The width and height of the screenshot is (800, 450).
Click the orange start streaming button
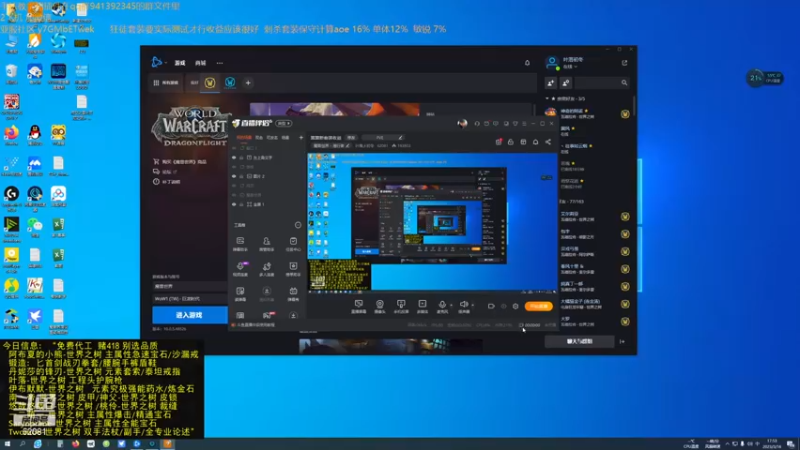[x=538, y=306]
